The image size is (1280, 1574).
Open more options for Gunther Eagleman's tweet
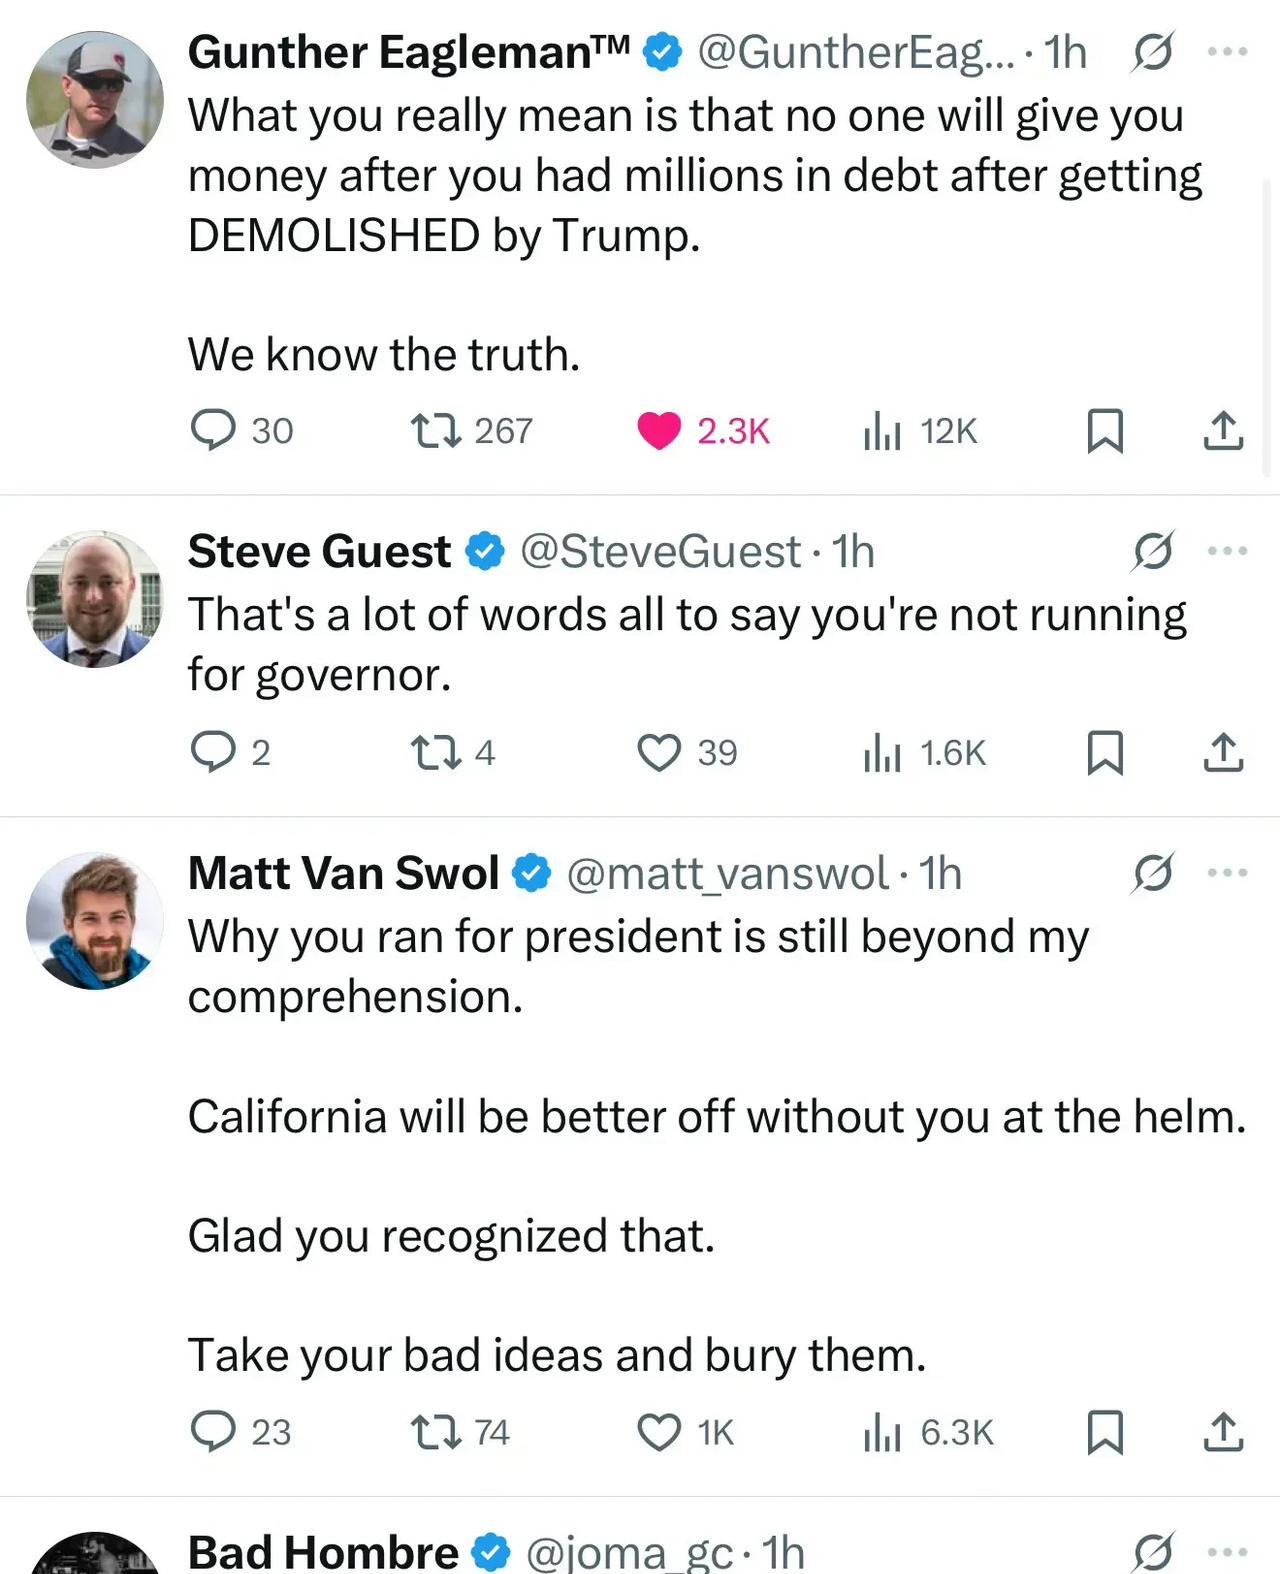click(x=1227, y=52)
